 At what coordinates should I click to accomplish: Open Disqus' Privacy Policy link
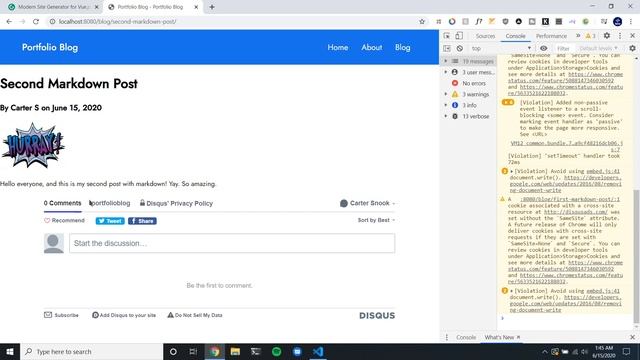pos(176,203)
